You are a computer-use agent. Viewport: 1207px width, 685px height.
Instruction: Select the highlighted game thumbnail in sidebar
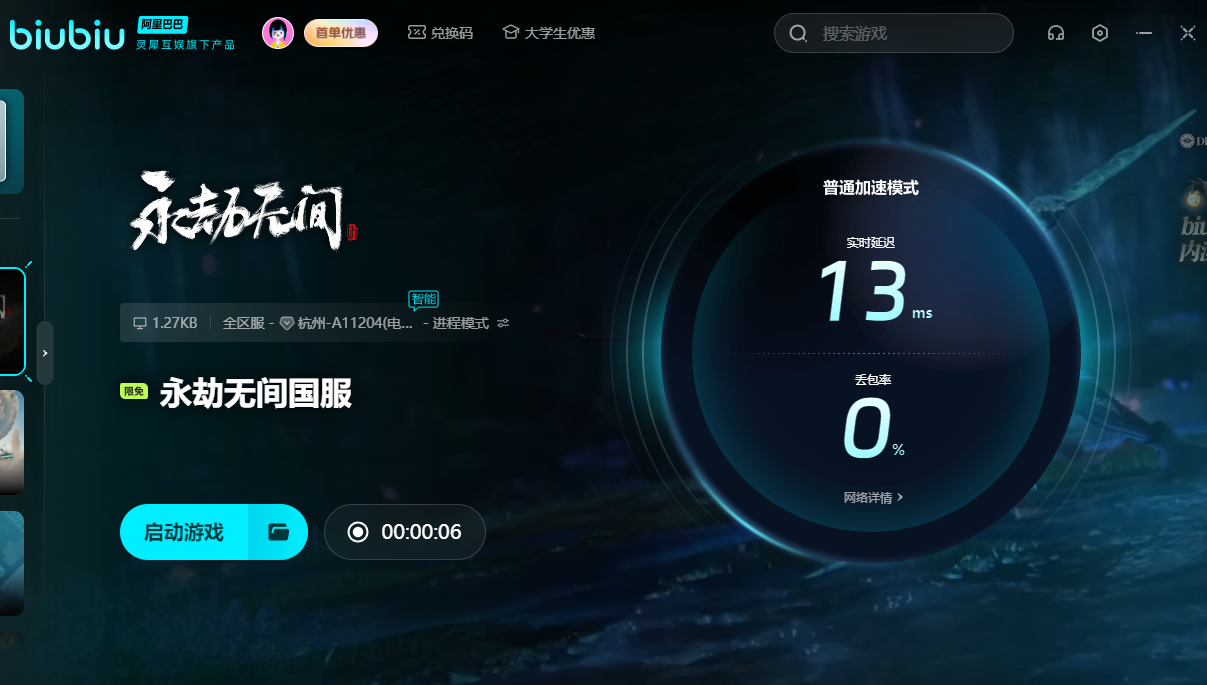pyautogui.click(x=11, y=321)
